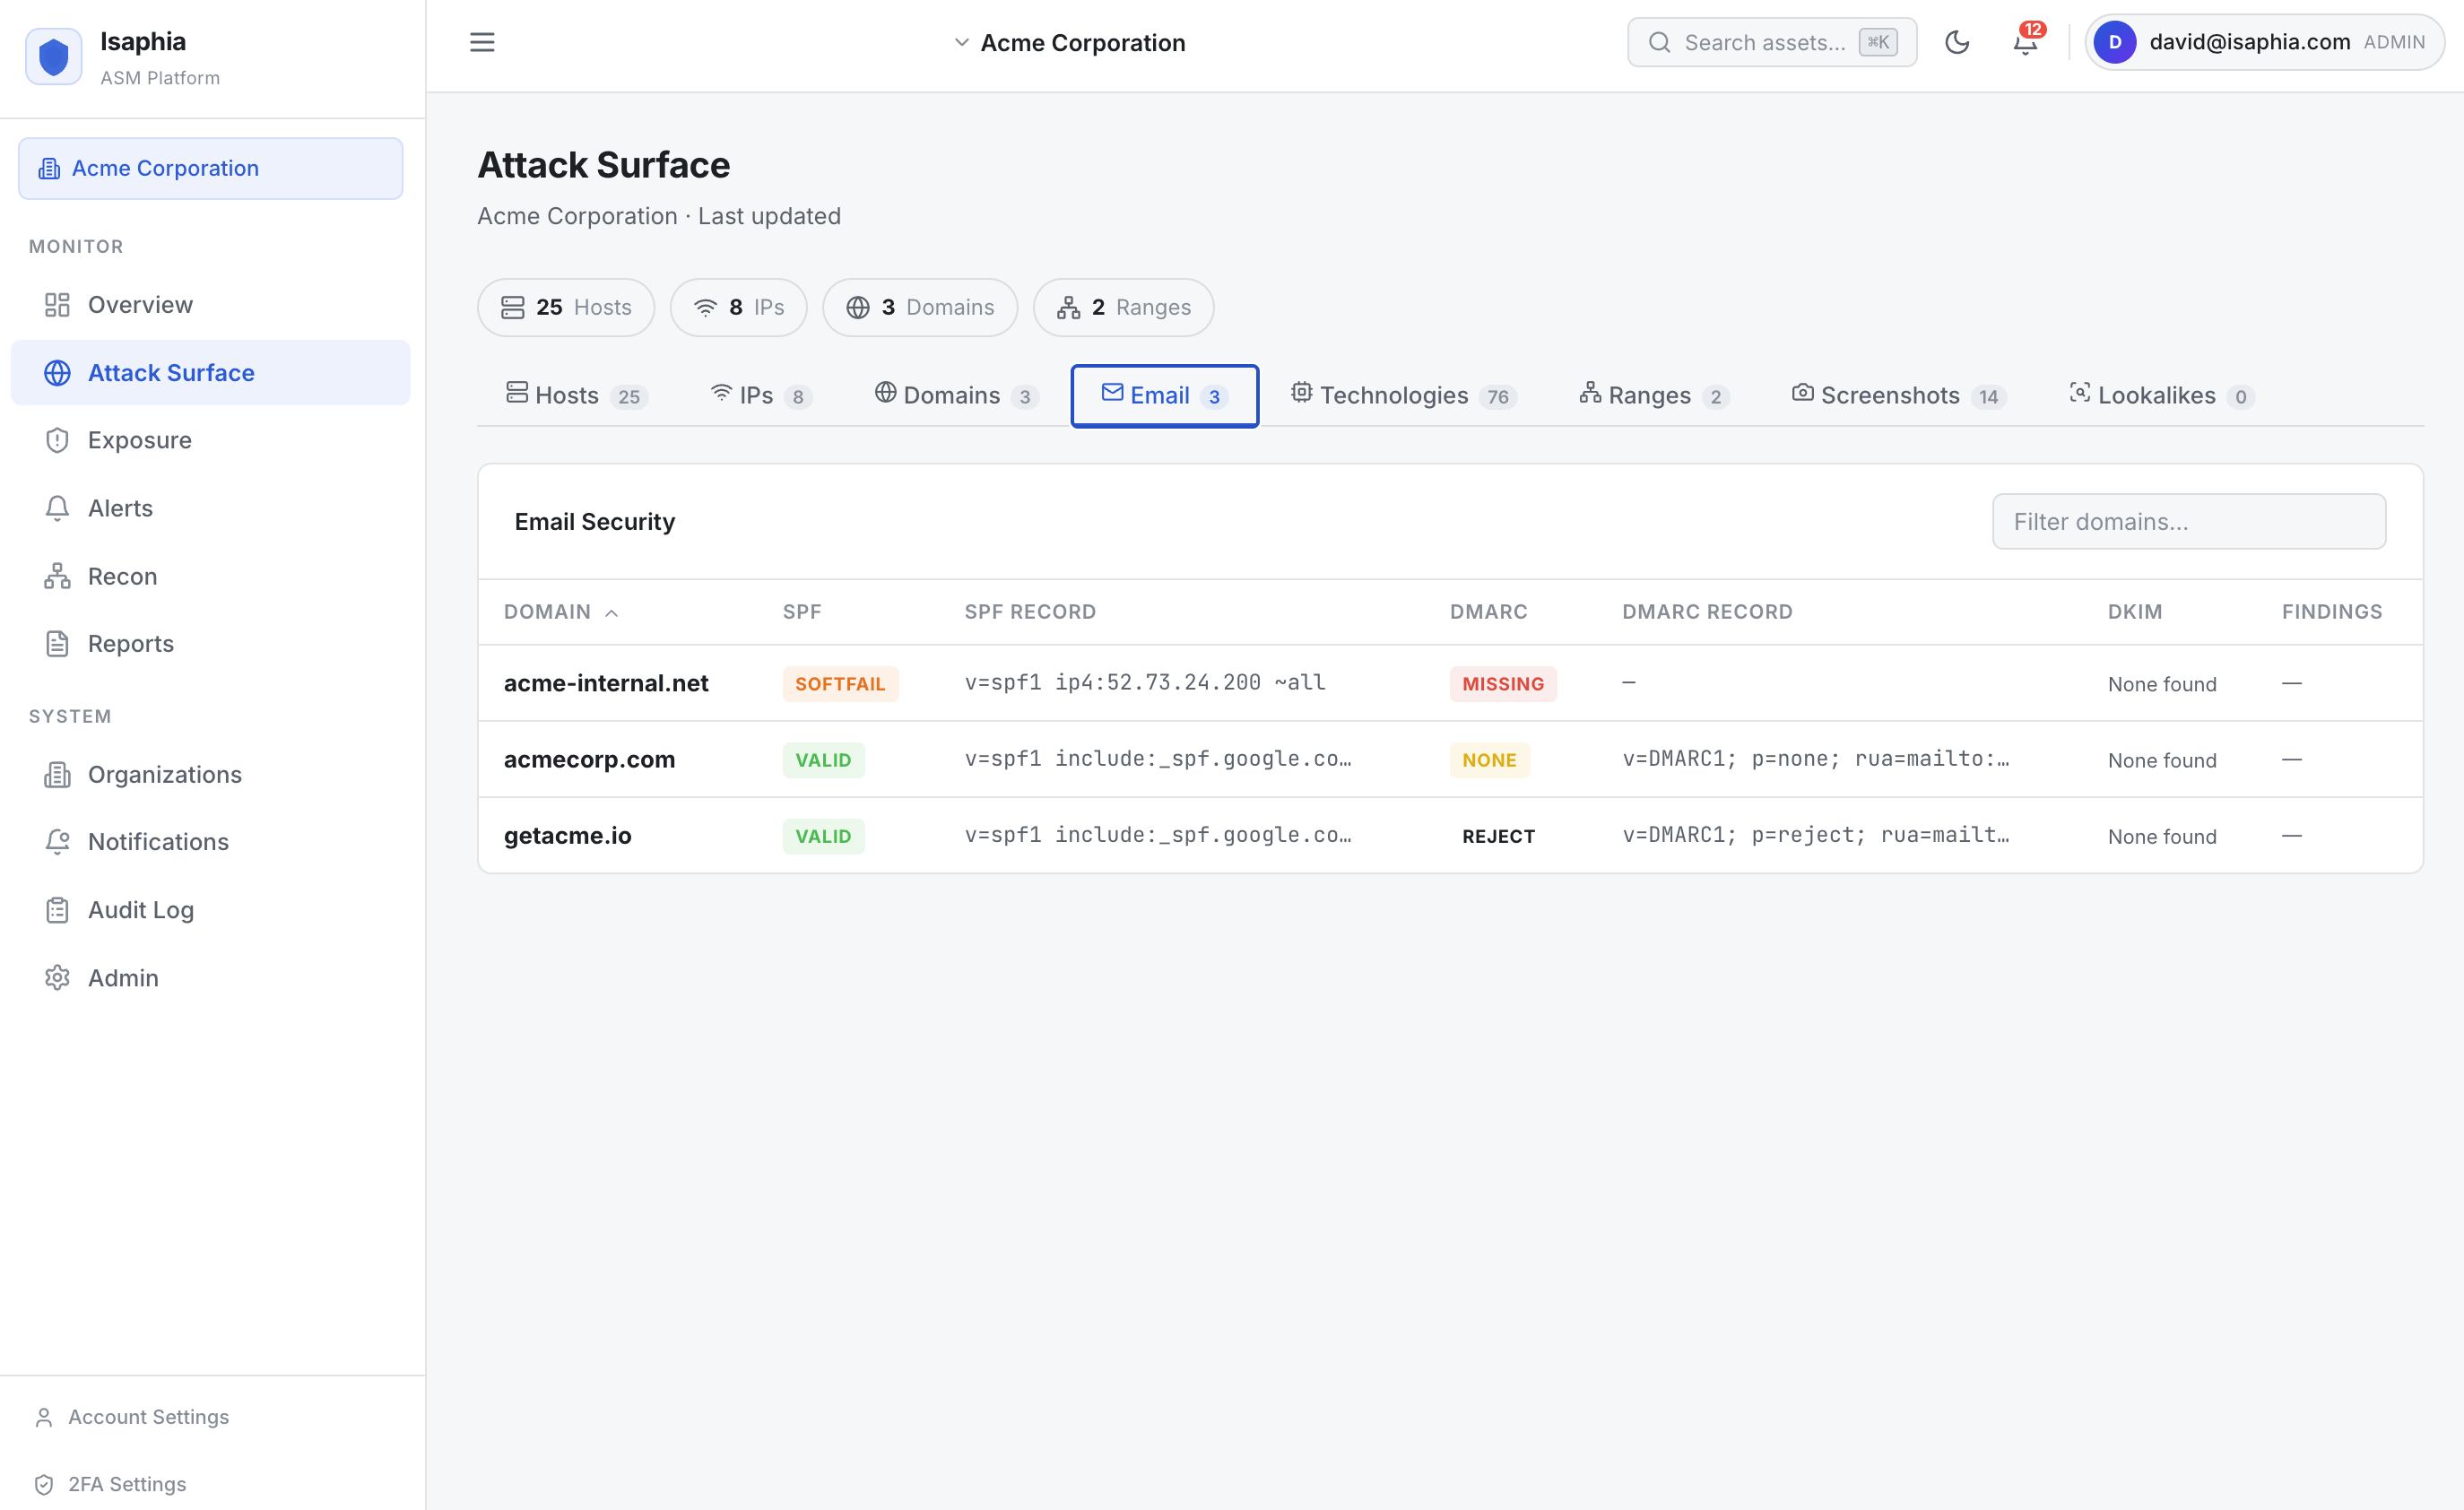This screenshot has height=1510, width=2464.
Task: Click the Reports document icon
Action: pyautogui.click(x=57, y=644)
